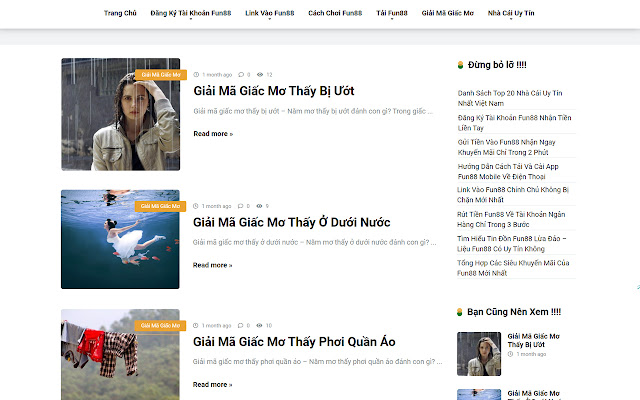
Task: Click eye views icon in Thấy Bị Ướt meta
Action: tap(260, 75)
